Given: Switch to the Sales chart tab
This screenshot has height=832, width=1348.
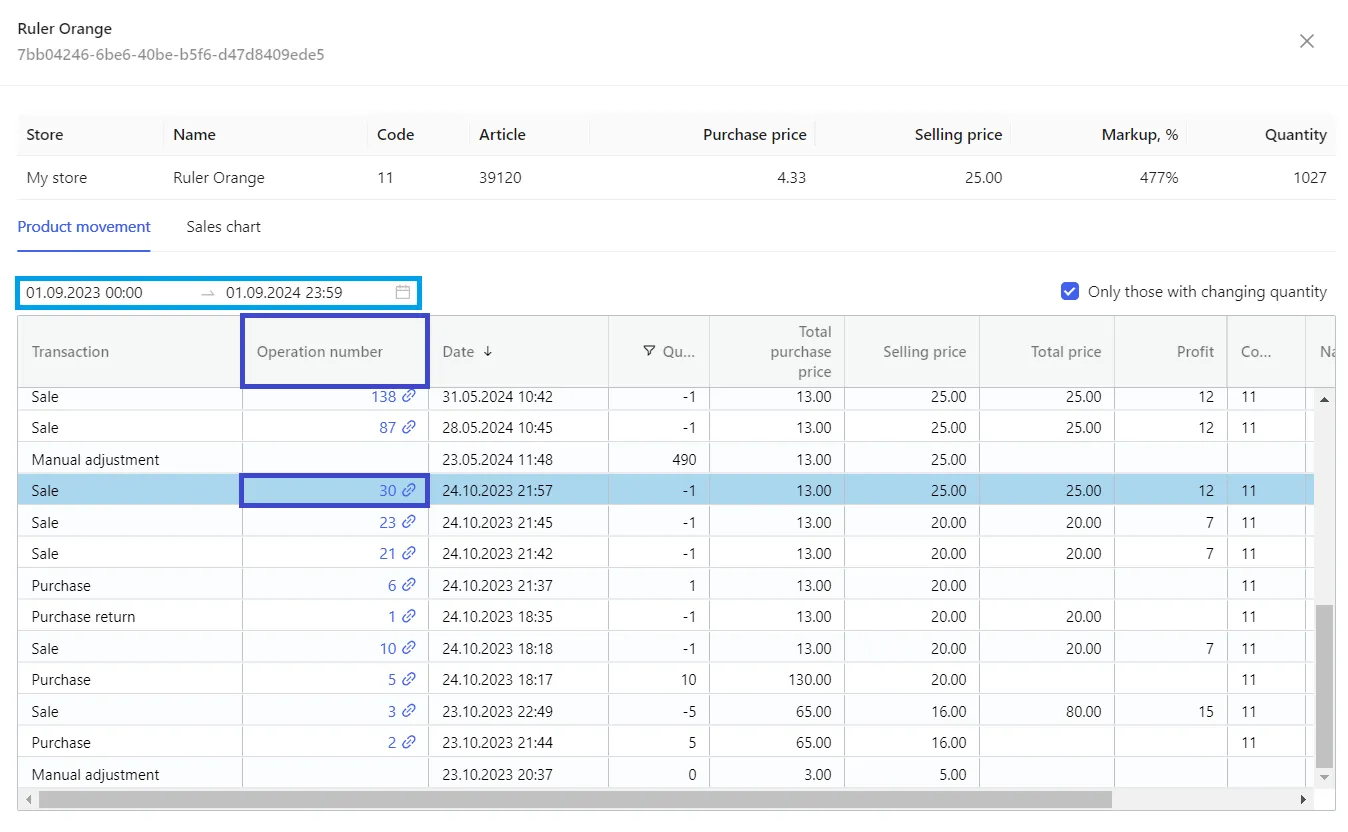Looking at the screenshot, I should (223, 227).
